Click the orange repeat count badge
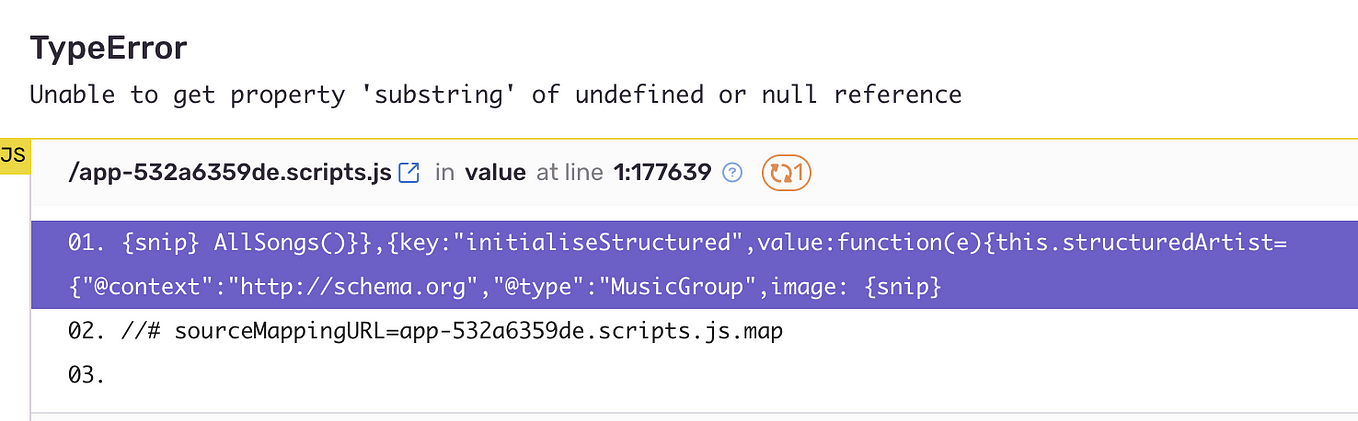 786,173
